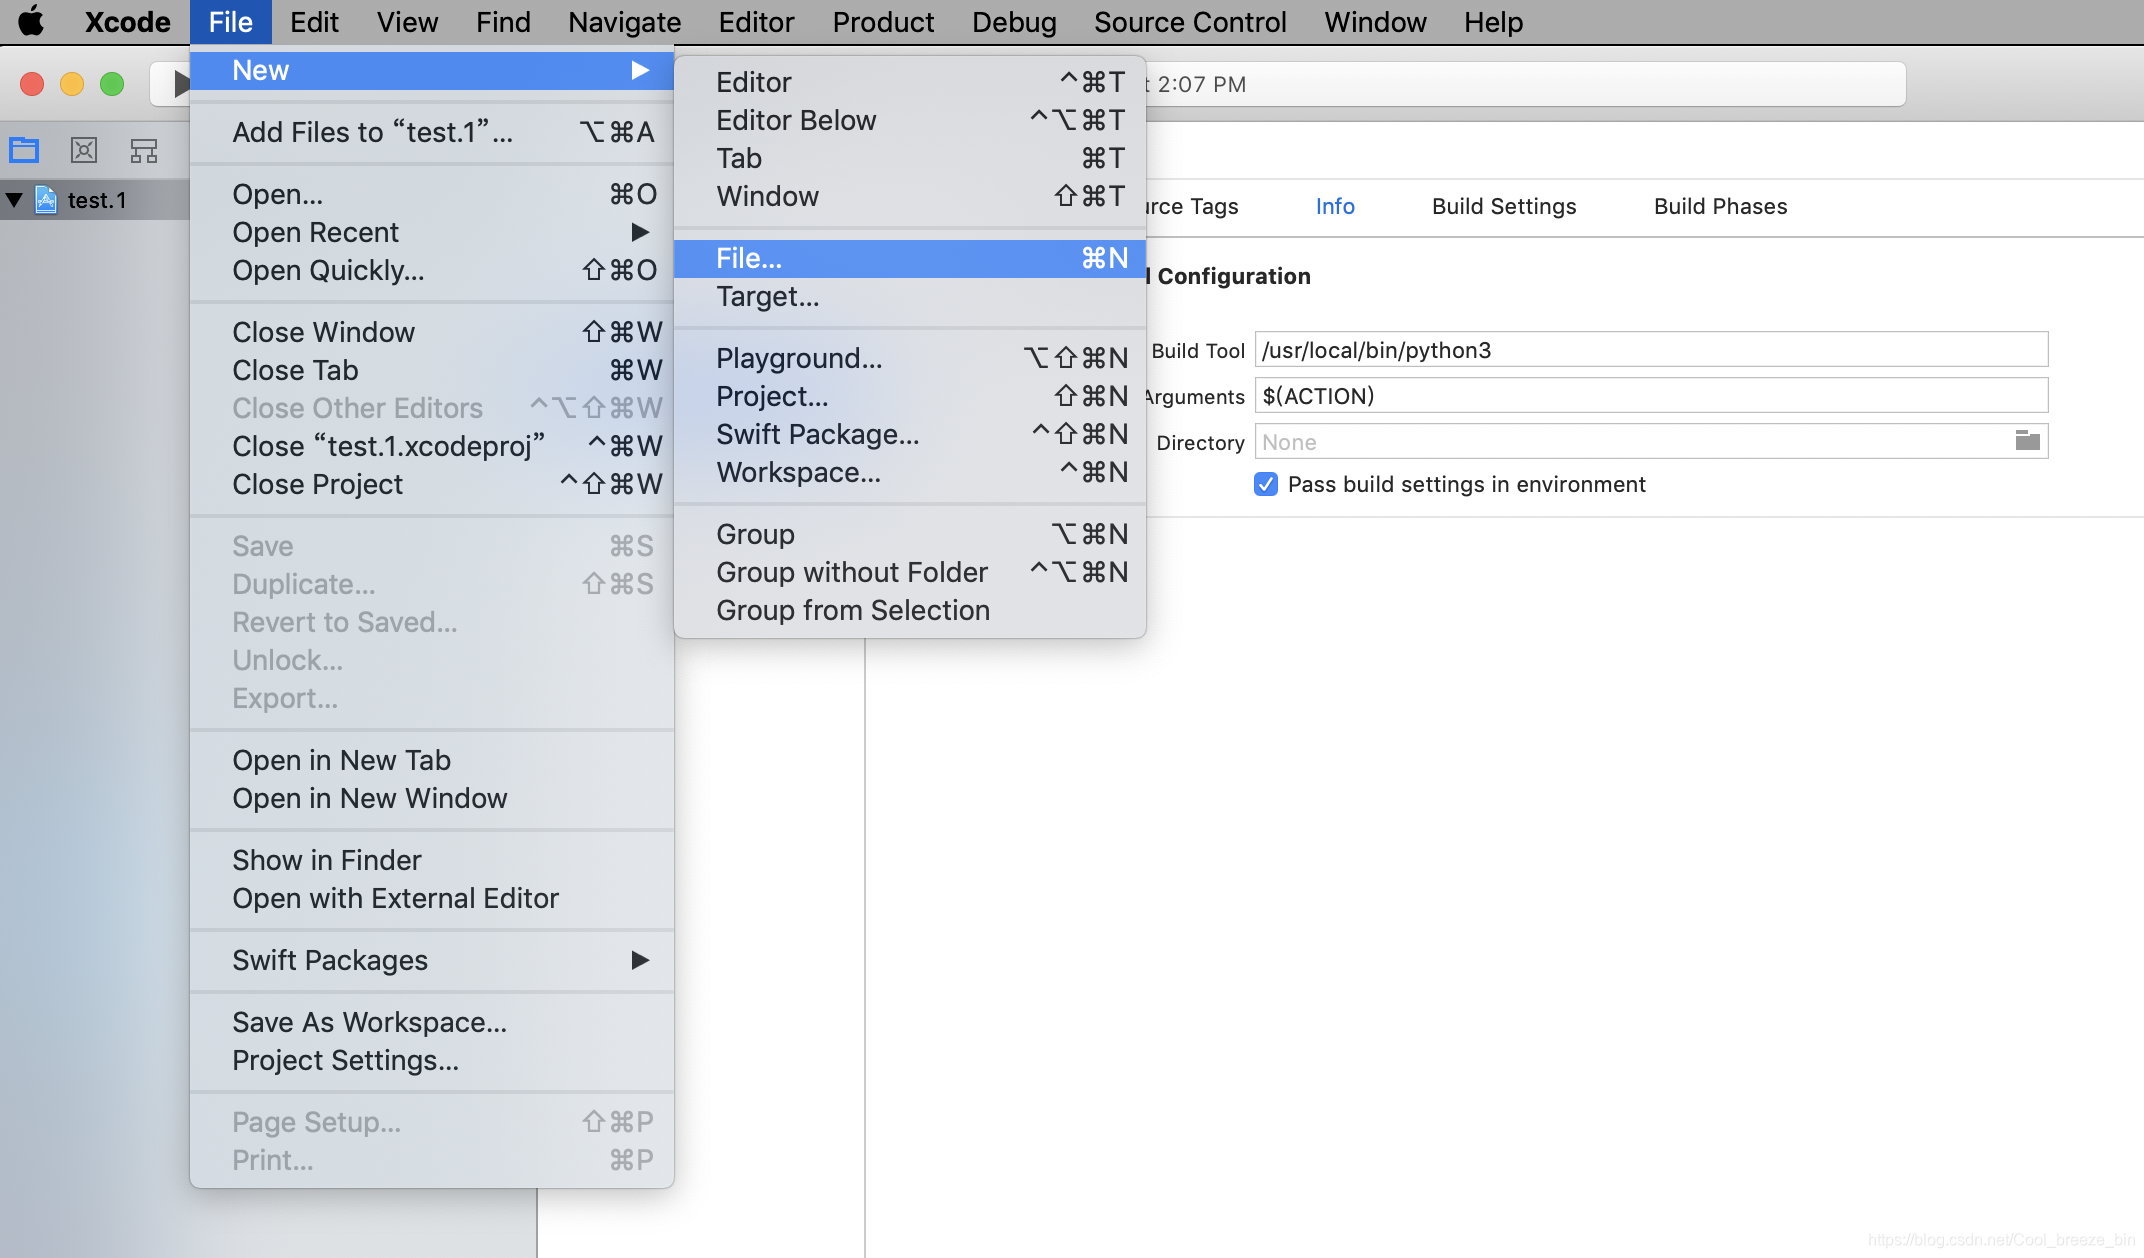Choose Editor Below in New submenu

click(x=910, y=120)
